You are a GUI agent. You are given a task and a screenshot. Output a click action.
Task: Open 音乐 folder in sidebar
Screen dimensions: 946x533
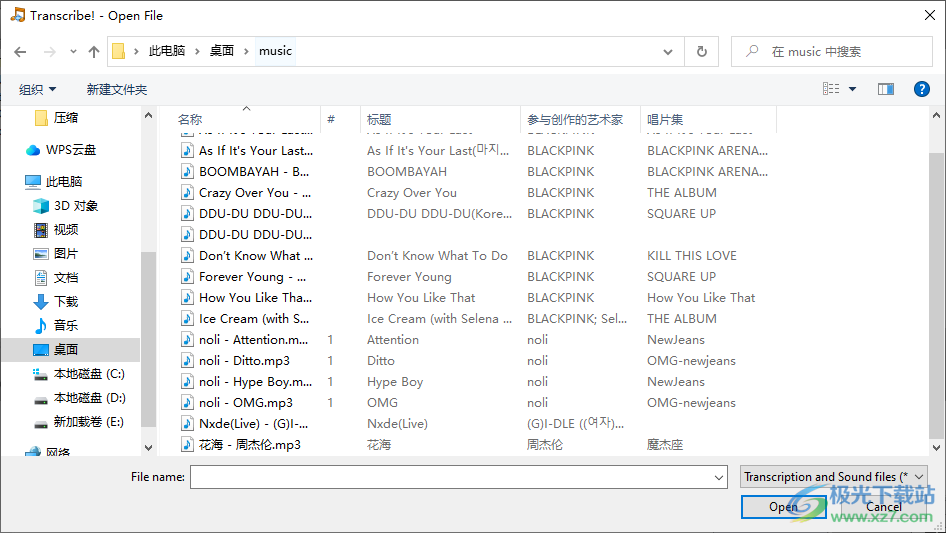pyautogui.click(x=66, y=325)
